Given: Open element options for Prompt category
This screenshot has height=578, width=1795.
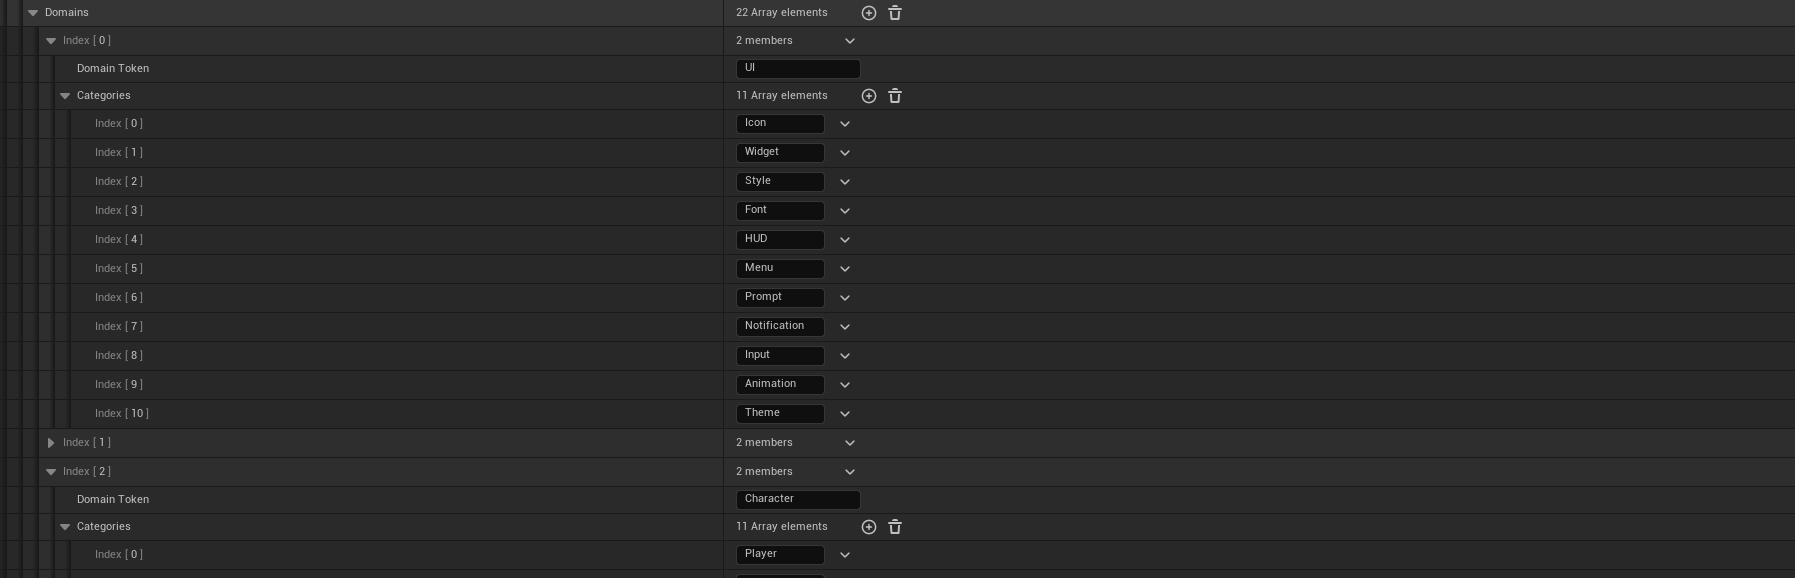Looking at the screenshot, I should click(x=845, y=298).
